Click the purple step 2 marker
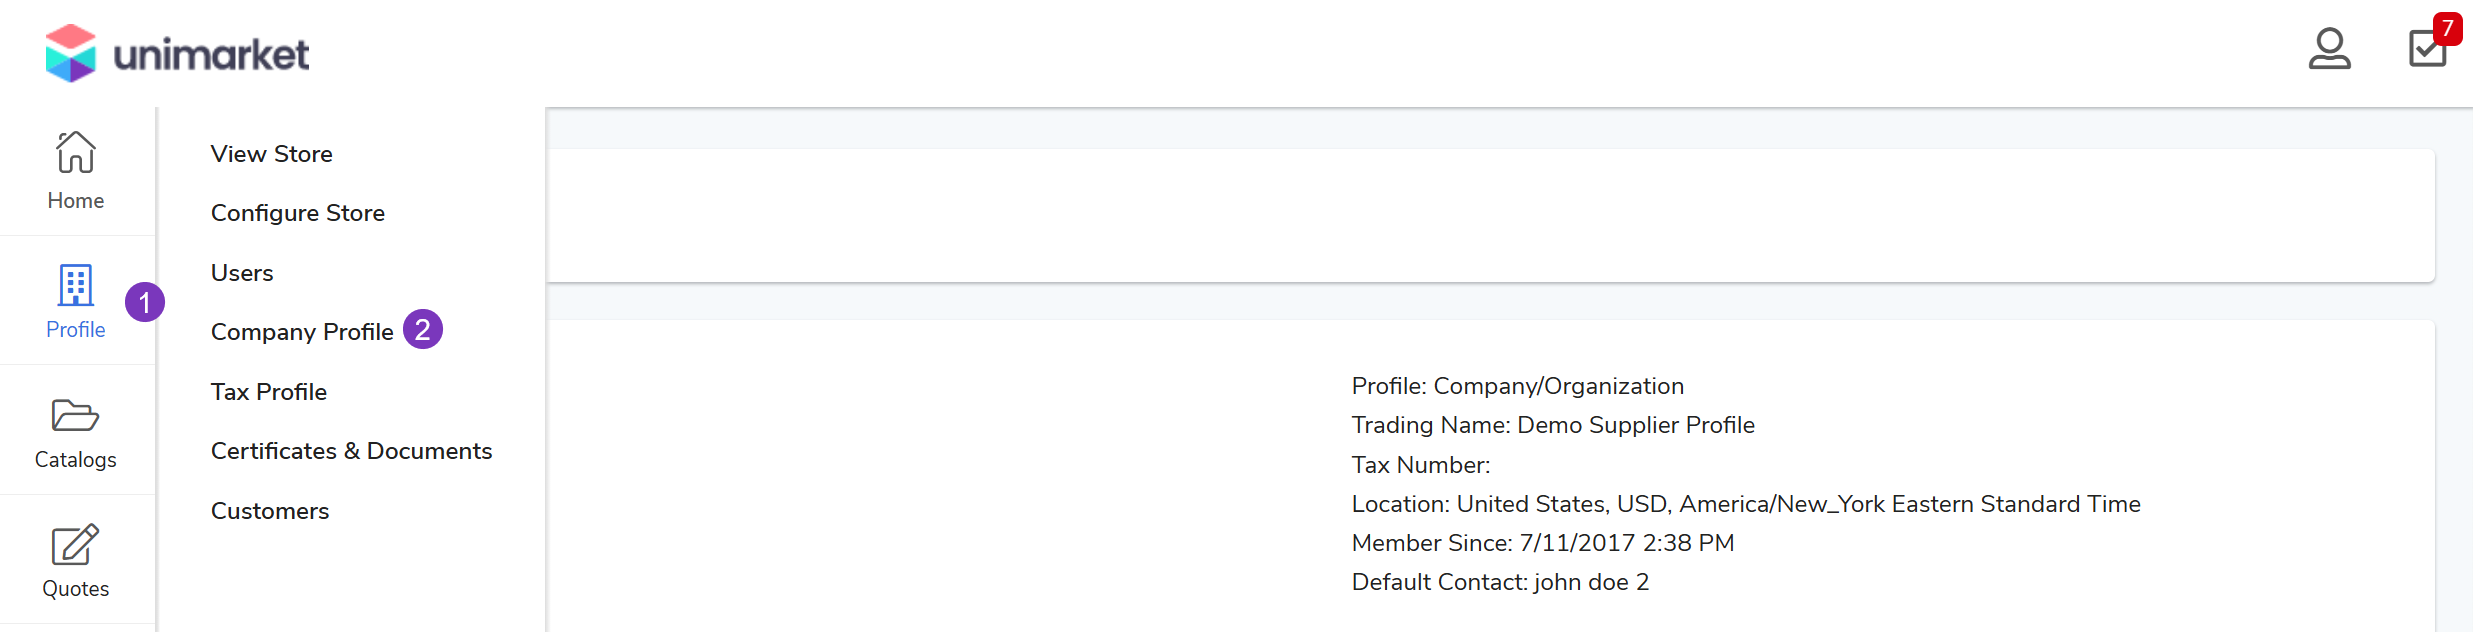Screen dimensions: 2473x632 (x=423, y=329)
